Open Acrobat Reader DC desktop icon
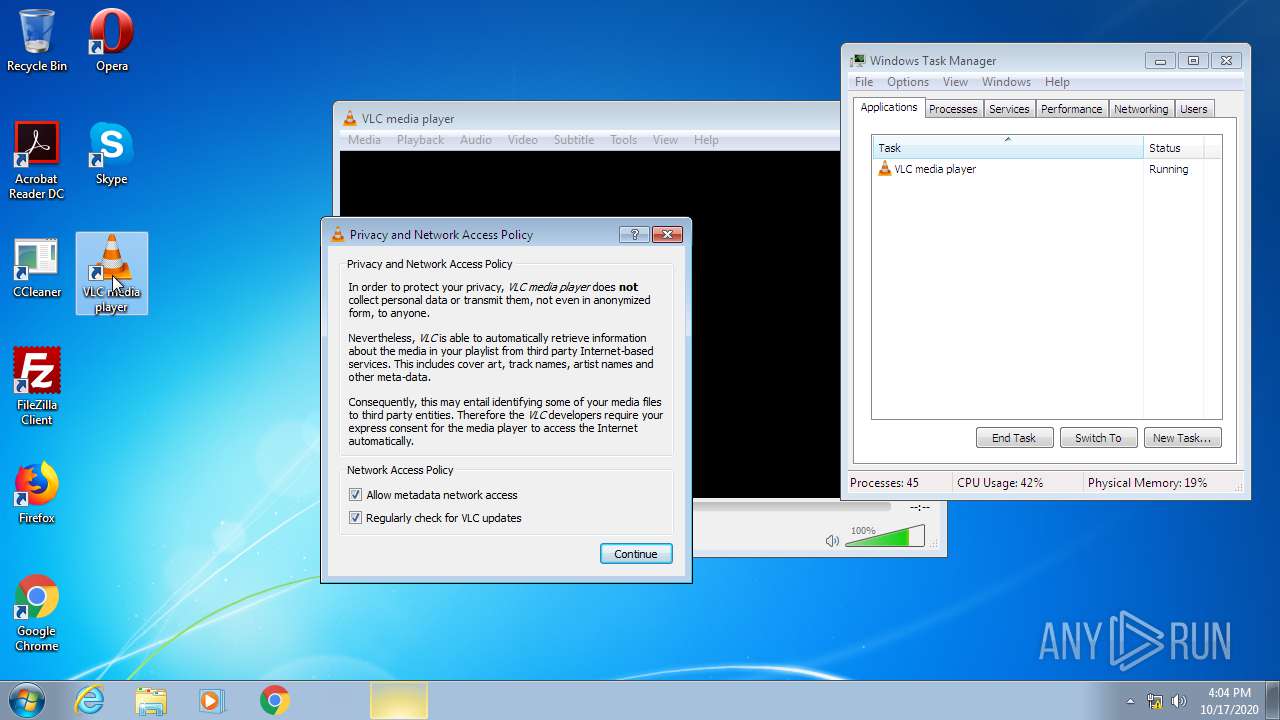The width and height of the screenshot is (1280, 720). [x=37, y=161]
